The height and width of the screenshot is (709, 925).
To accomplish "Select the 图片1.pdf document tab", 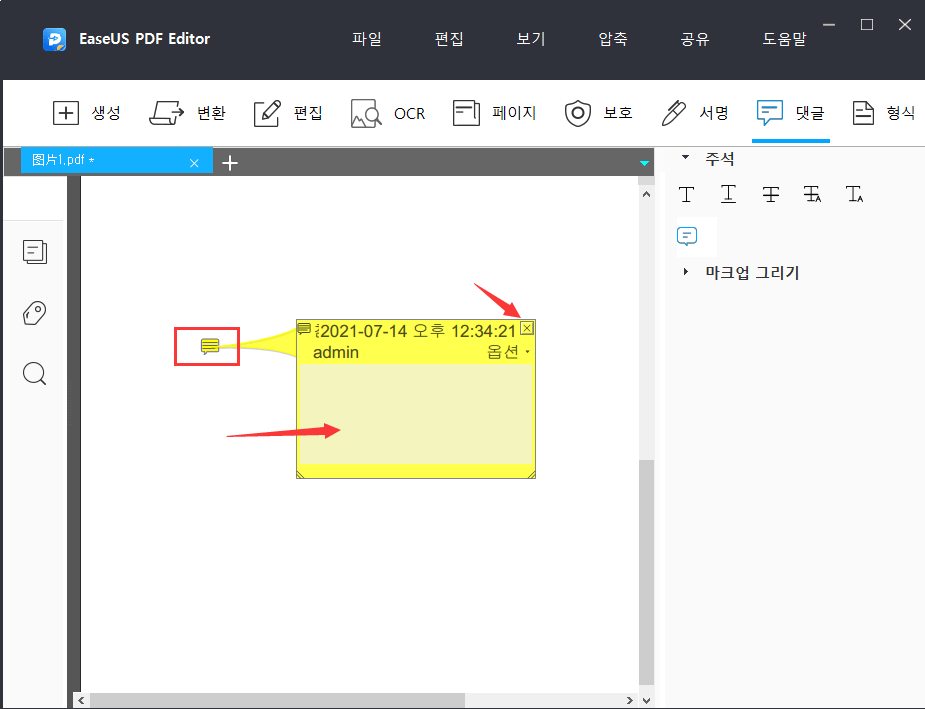I will point(100,160).
